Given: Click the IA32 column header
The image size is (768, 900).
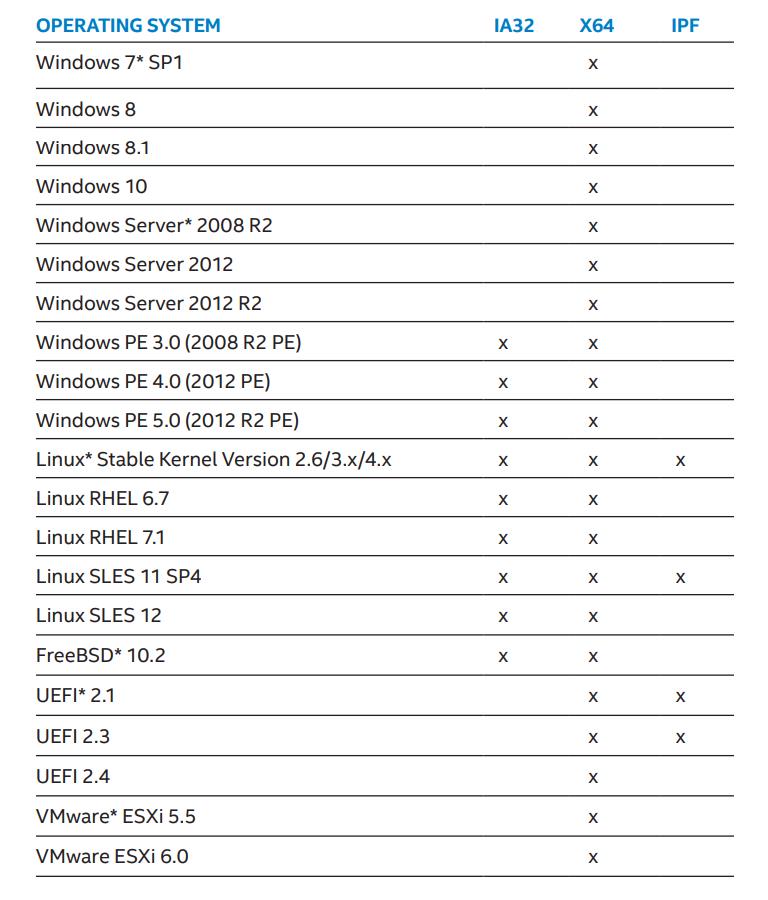Looking at the screenshot, I should 514,25.
